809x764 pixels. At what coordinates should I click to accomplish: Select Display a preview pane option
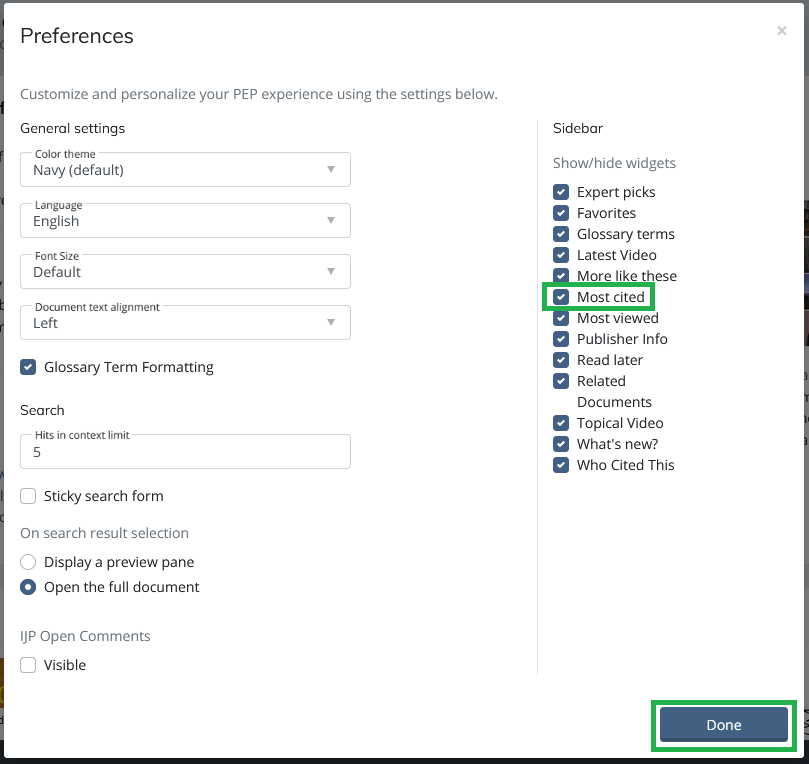pyautogui.click(x=28, y=562)
